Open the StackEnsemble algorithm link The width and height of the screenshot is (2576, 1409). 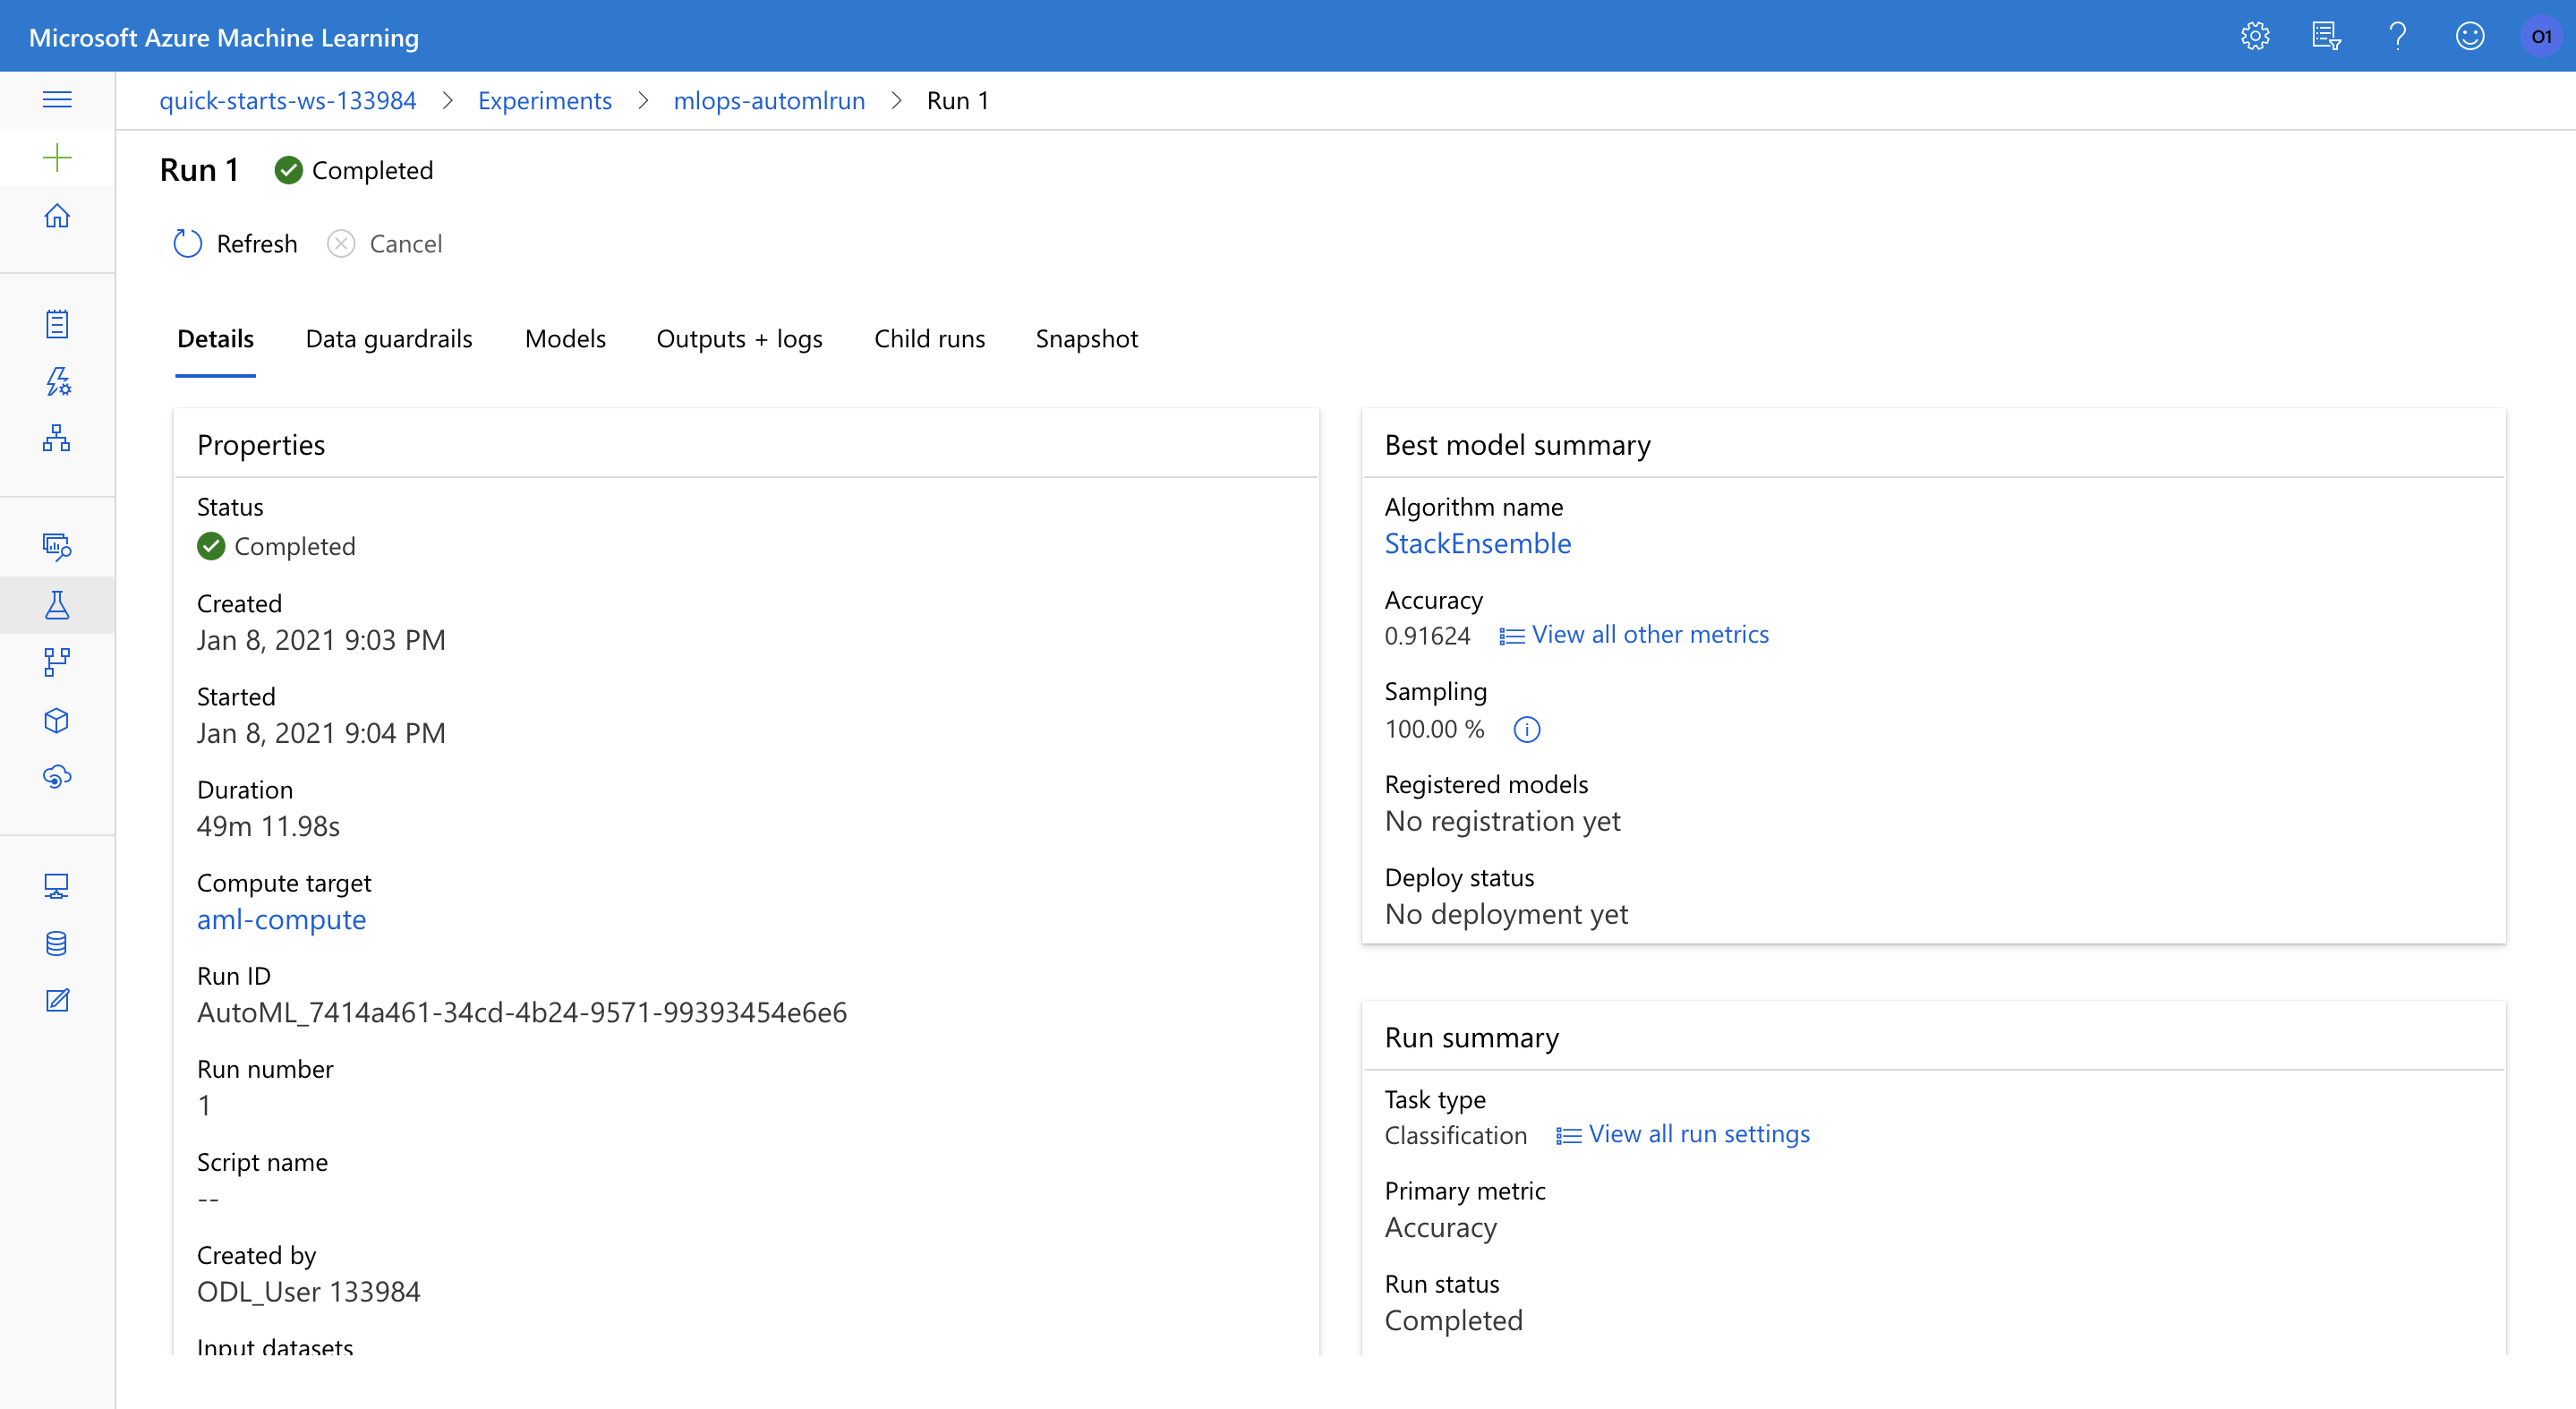point(1477,544)
